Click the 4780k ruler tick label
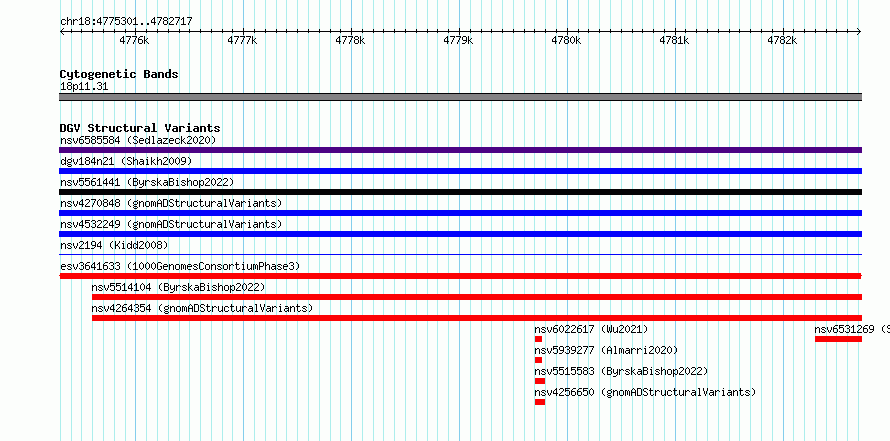The width and height of the screenshot is (890, 441). (x=566, y=40)
